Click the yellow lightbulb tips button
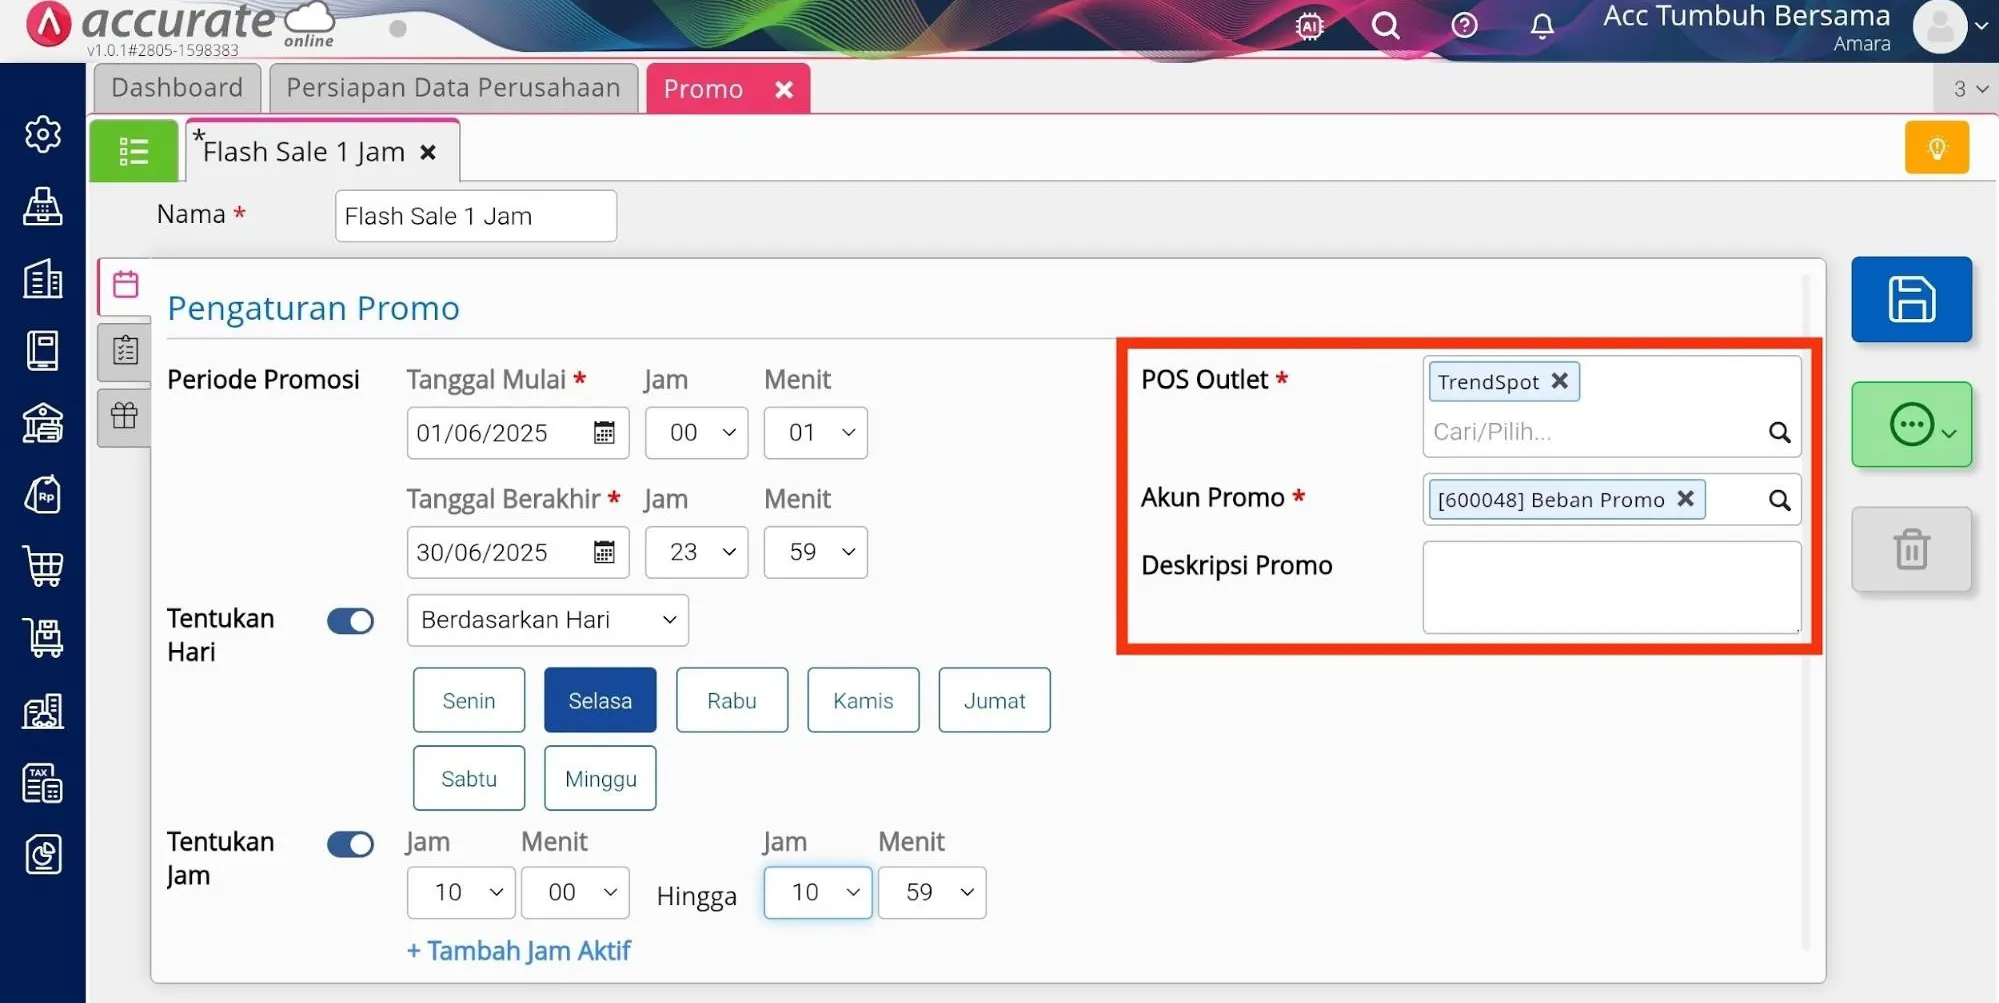The width and height of the screenshot is (1999, 1003). click(1937, 148)
